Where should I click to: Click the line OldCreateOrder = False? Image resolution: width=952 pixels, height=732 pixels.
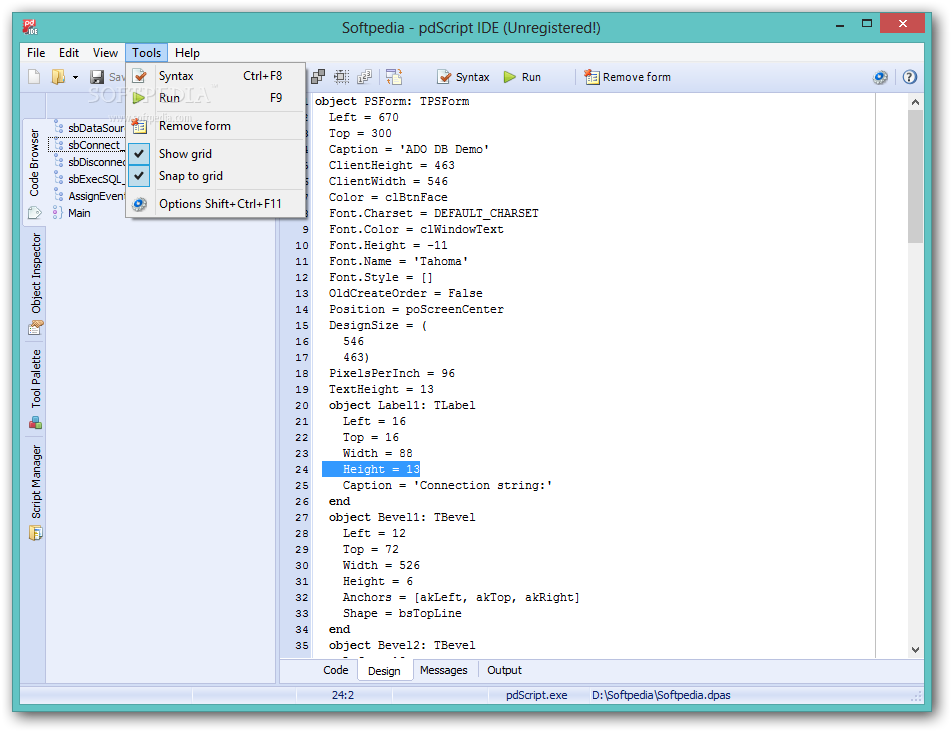coord(406,293)
